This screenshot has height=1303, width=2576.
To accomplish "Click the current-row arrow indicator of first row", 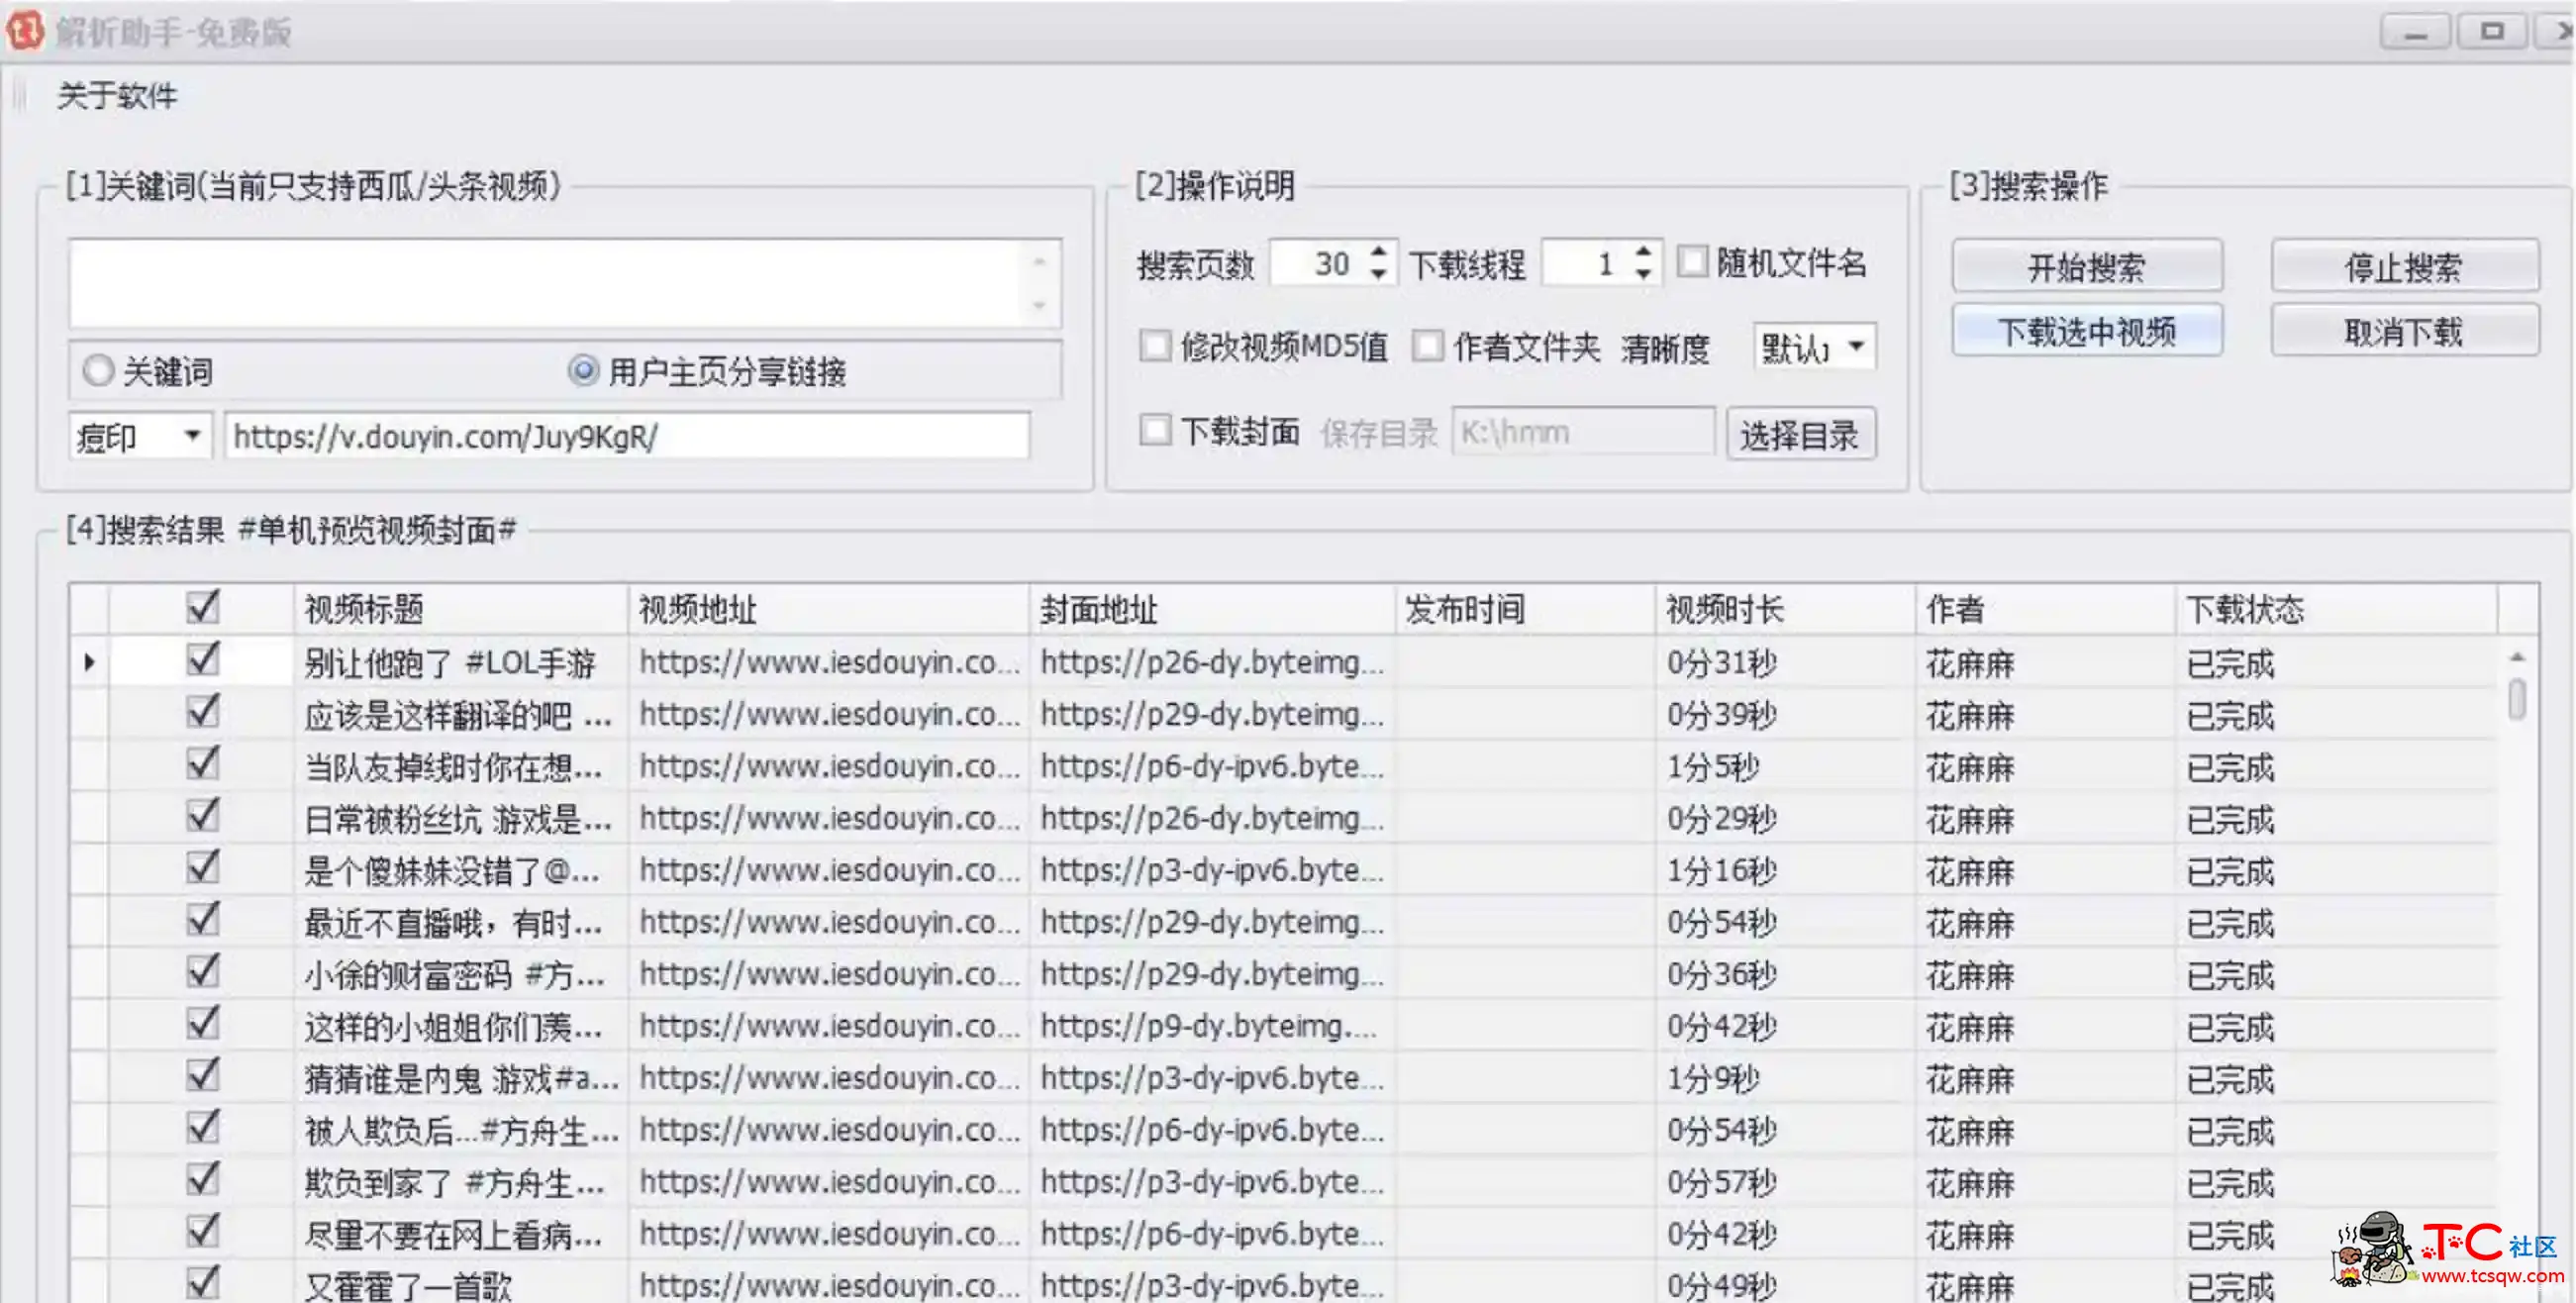I will tap(89, 661).
